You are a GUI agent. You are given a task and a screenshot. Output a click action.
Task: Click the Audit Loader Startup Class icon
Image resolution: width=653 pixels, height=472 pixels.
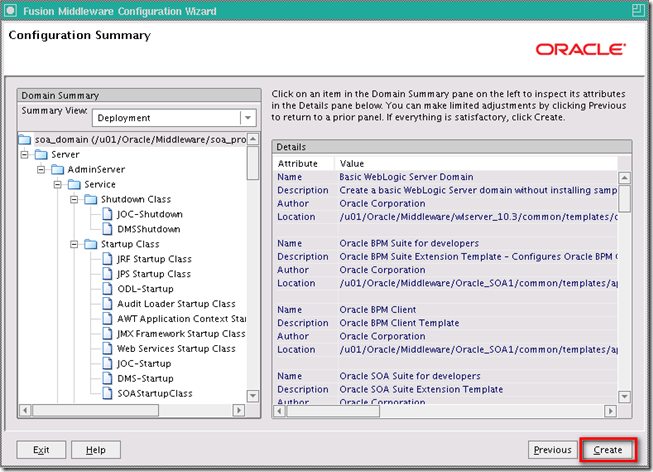tap(107, 304)
